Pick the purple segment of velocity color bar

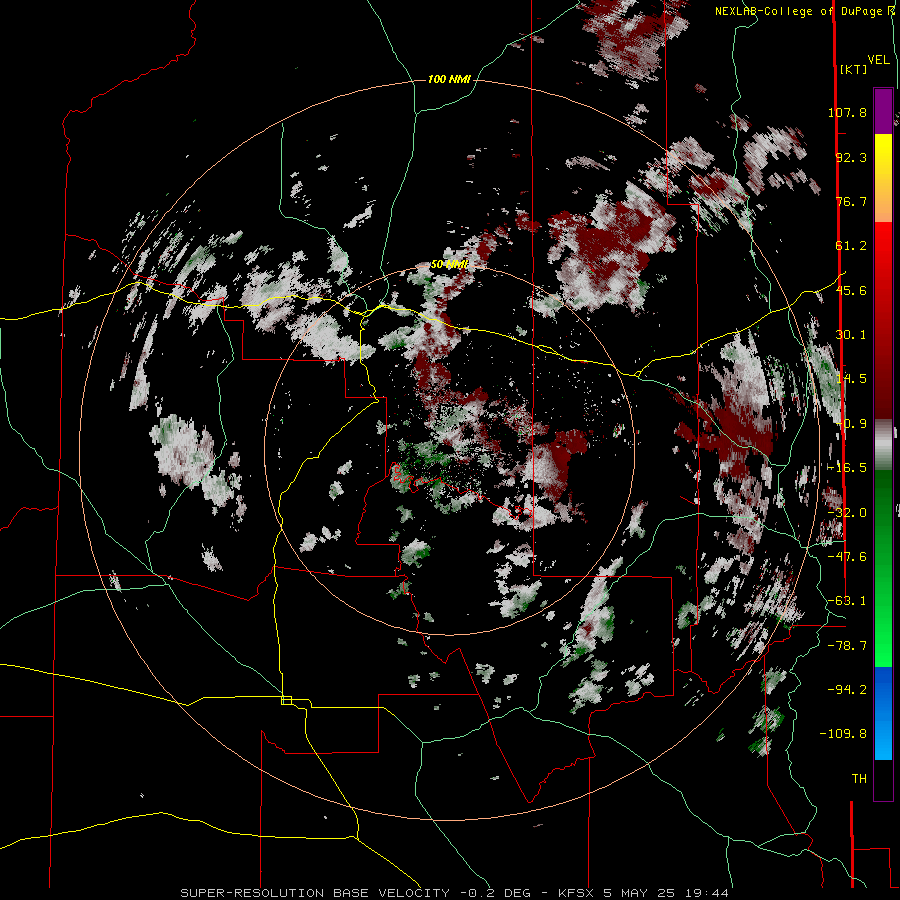click(x=883, y=111)
